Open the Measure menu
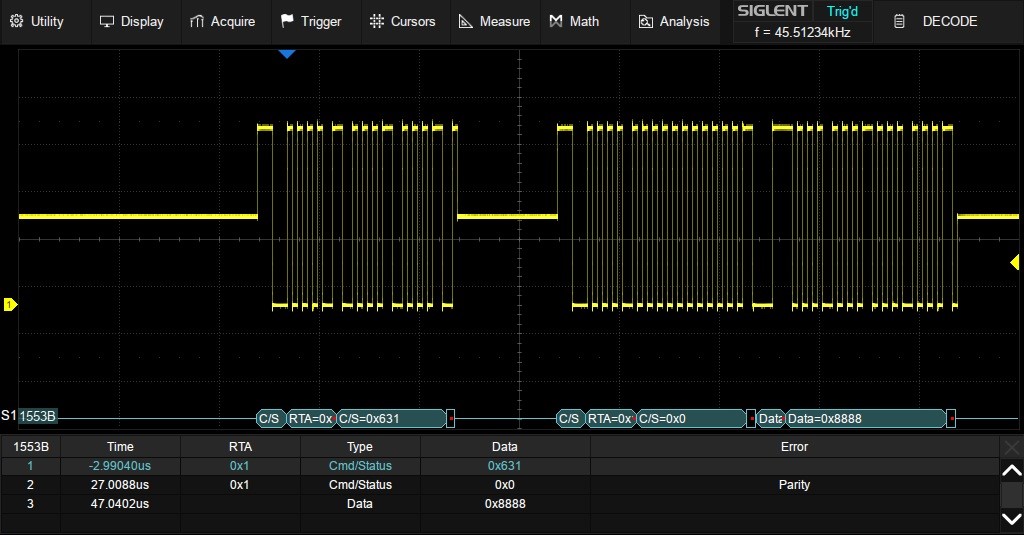 [494, 21]
